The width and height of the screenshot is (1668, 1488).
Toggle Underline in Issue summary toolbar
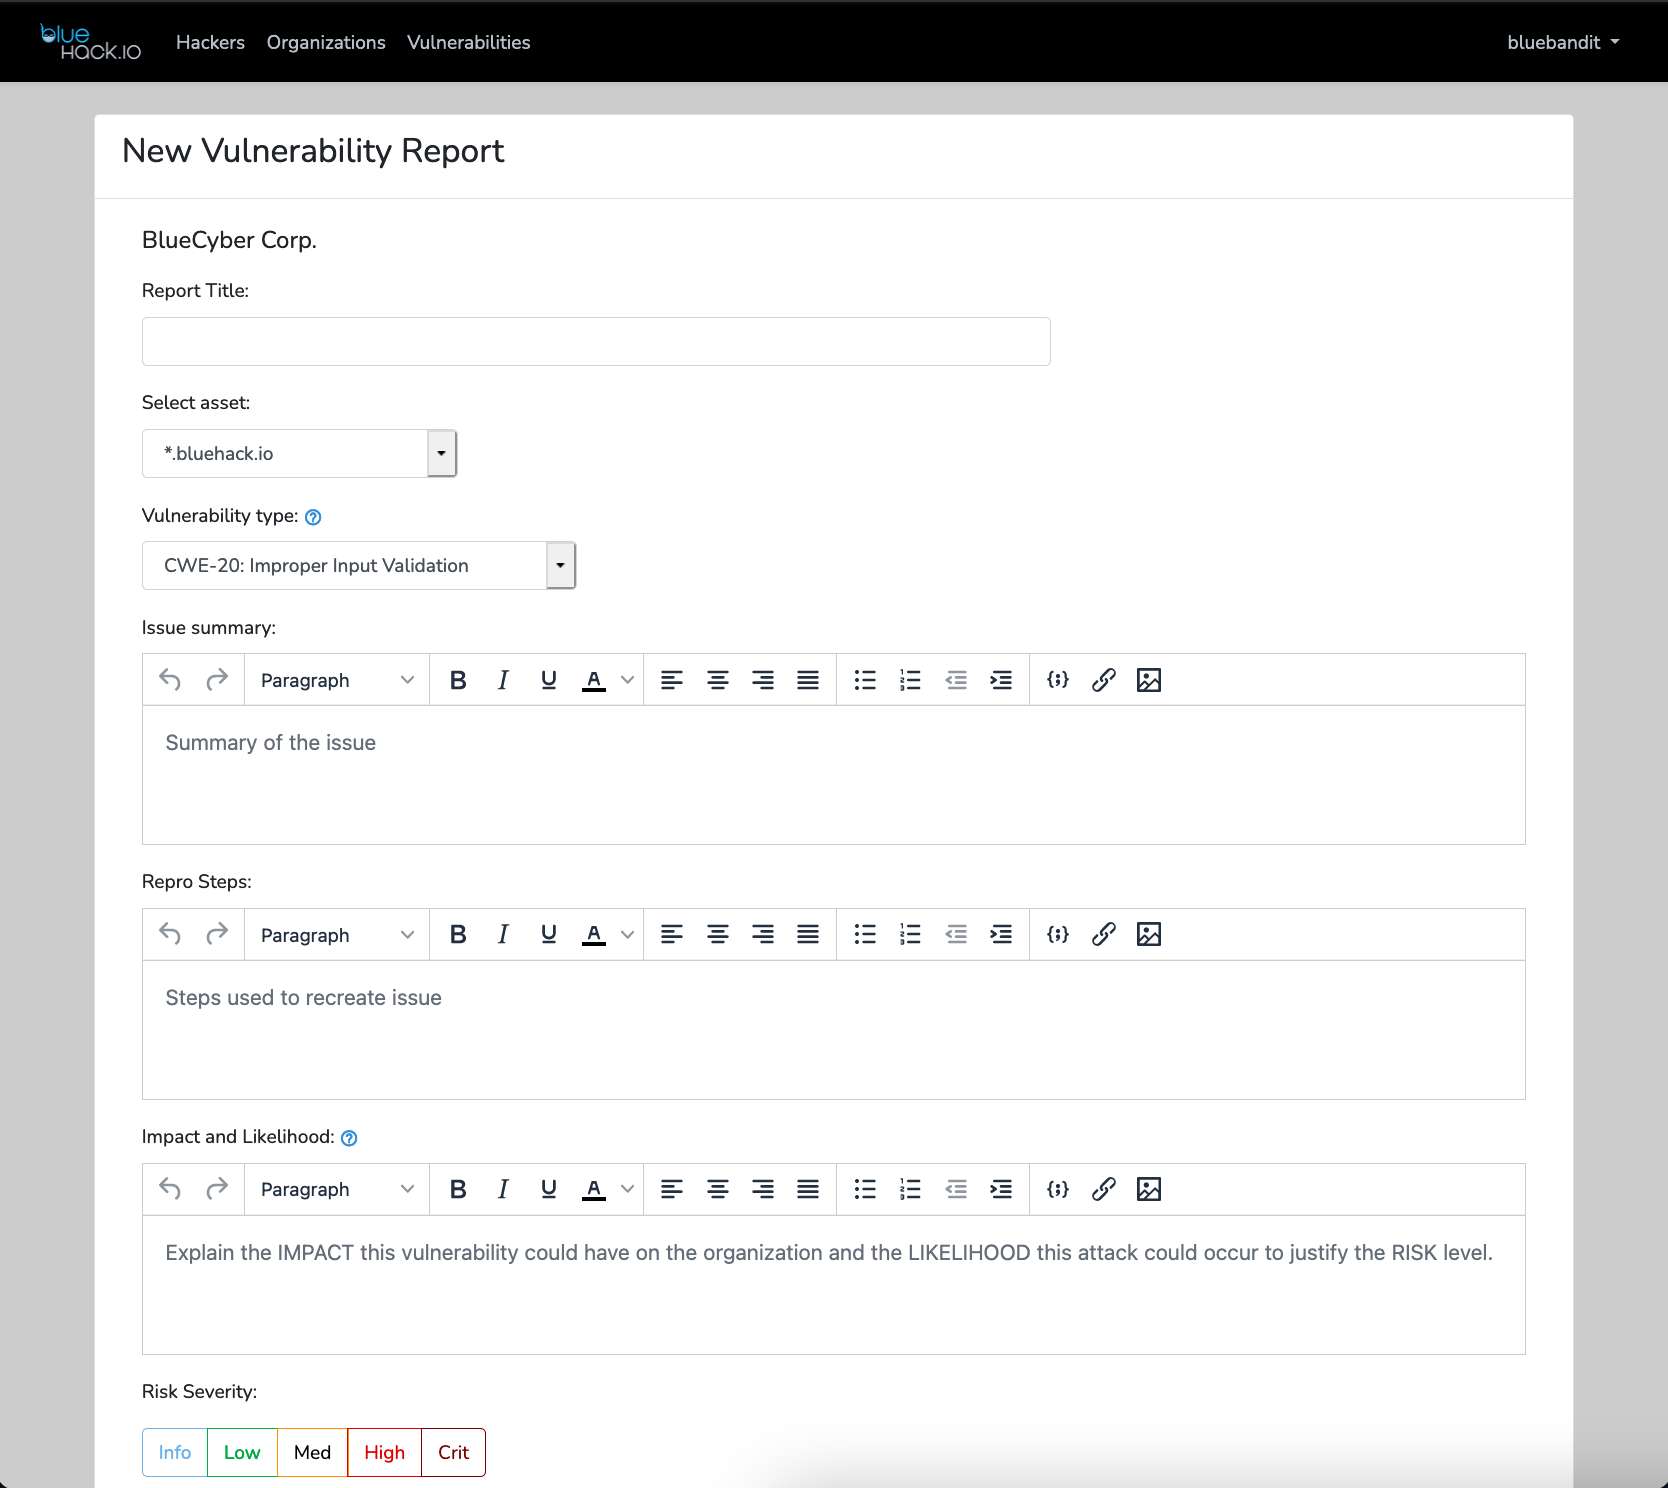(548, 680)
